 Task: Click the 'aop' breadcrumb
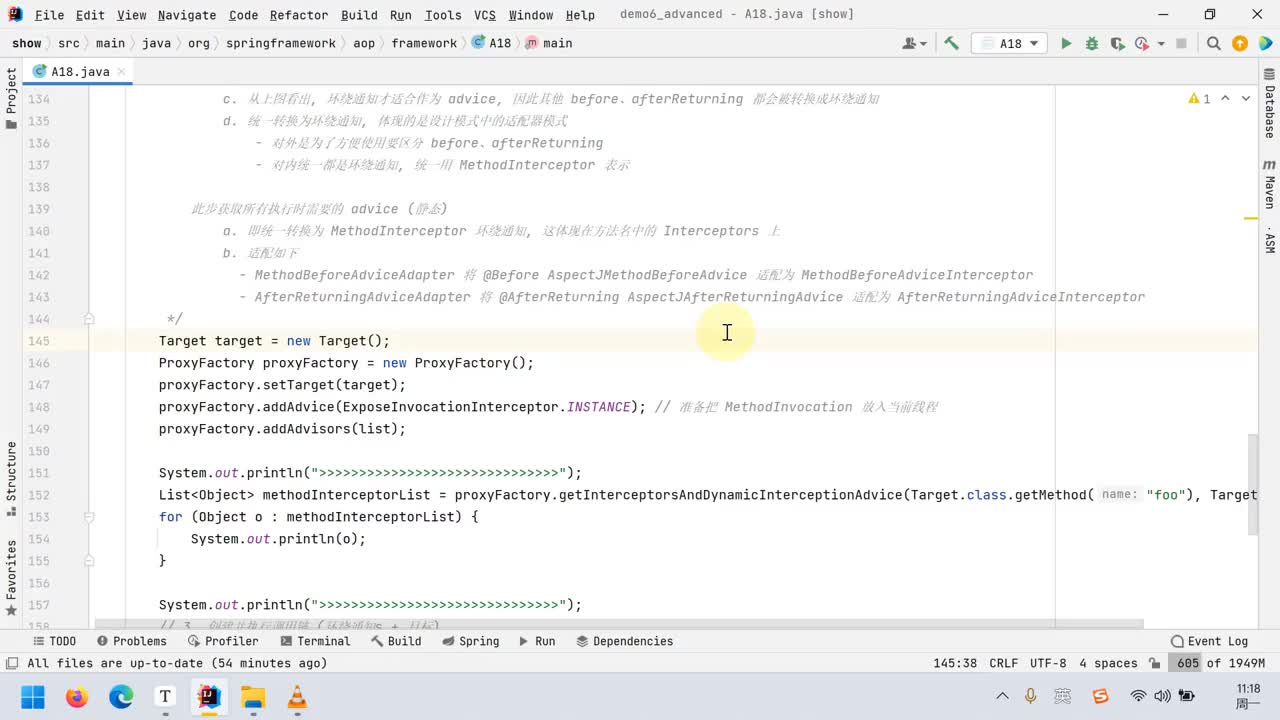coord(364,43)
